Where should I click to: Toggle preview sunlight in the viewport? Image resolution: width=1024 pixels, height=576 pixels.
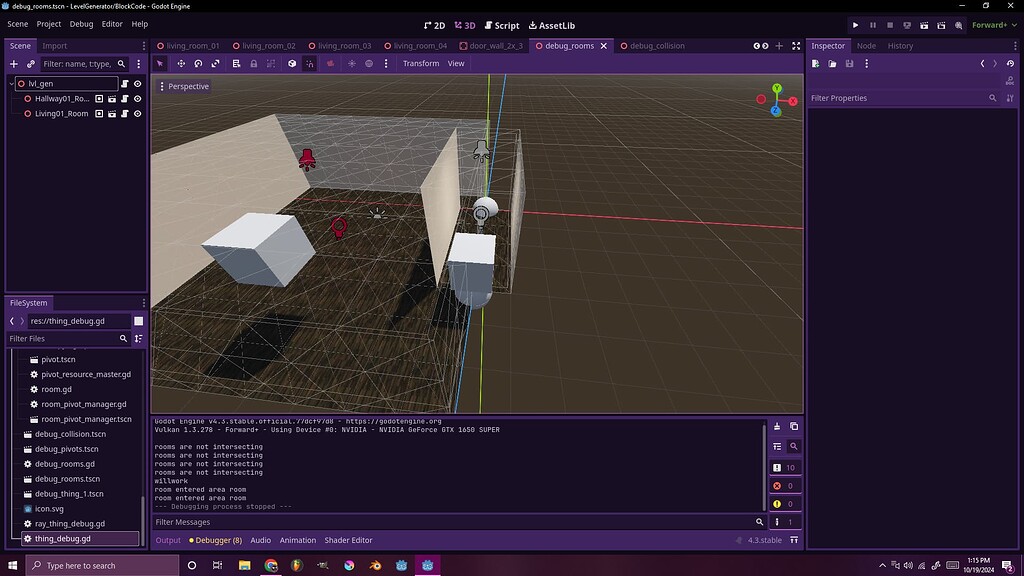351,63
